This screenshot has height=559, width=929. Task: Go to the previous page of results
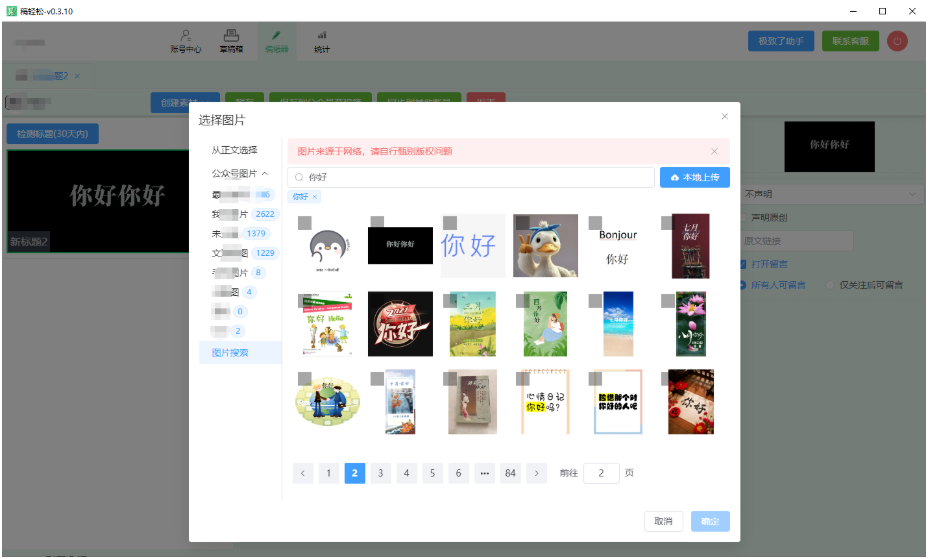[303, 473]
